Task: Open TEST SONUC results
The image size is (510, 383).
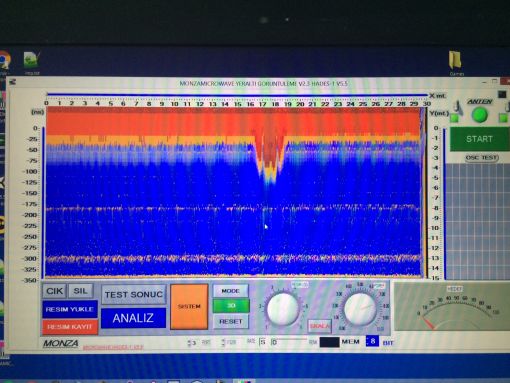Action: [x=134, y=295]
